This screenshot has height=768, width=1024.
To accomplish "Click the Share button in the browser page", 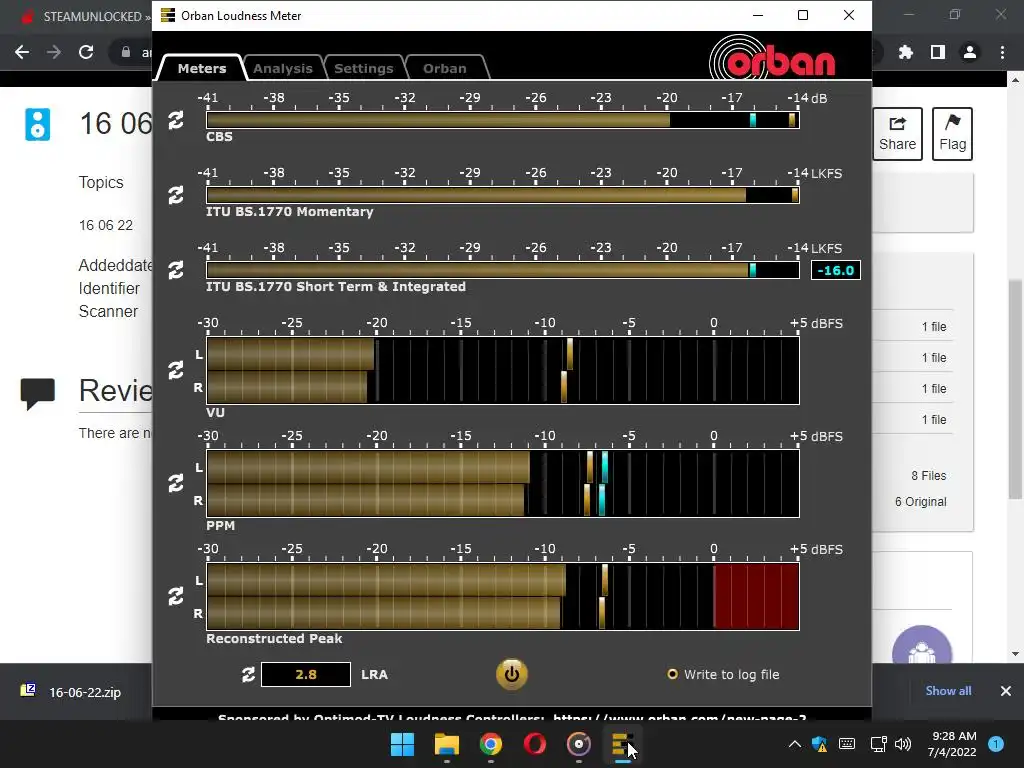I will (x=897, y=134).
